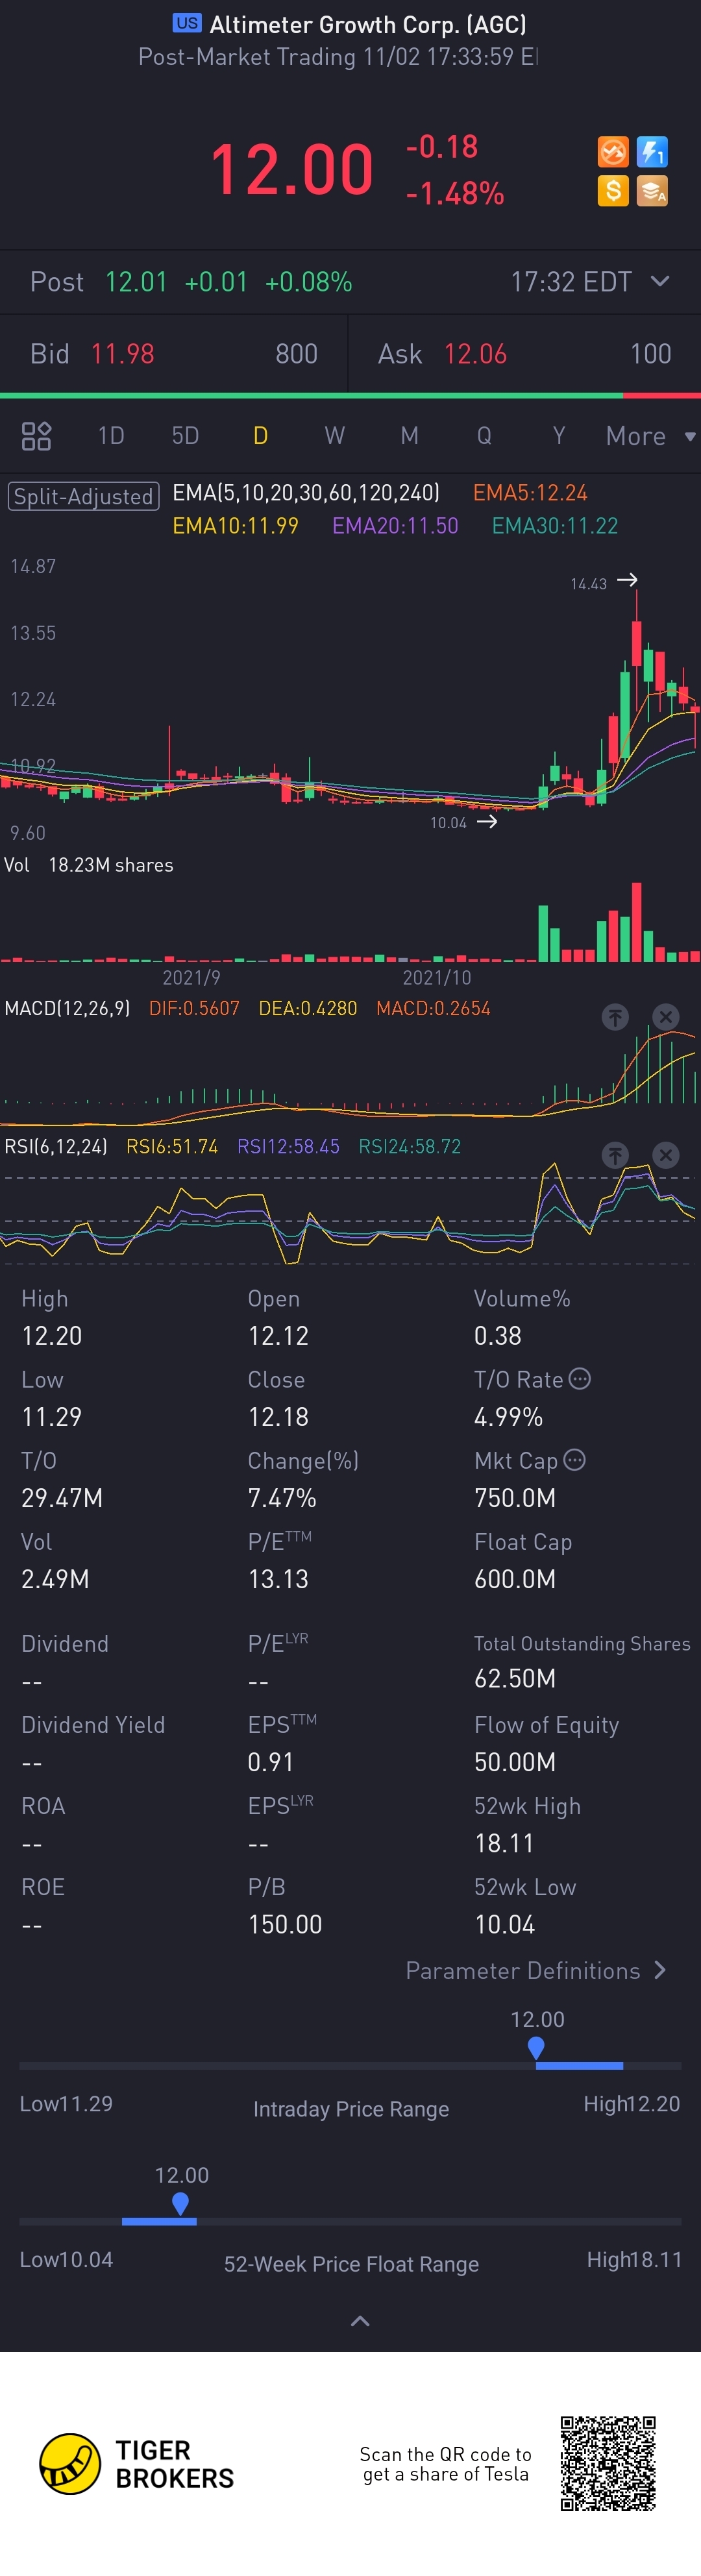Expand the post-market time dropdown chevron
The image size is (701, 2576).
(660, 281)
